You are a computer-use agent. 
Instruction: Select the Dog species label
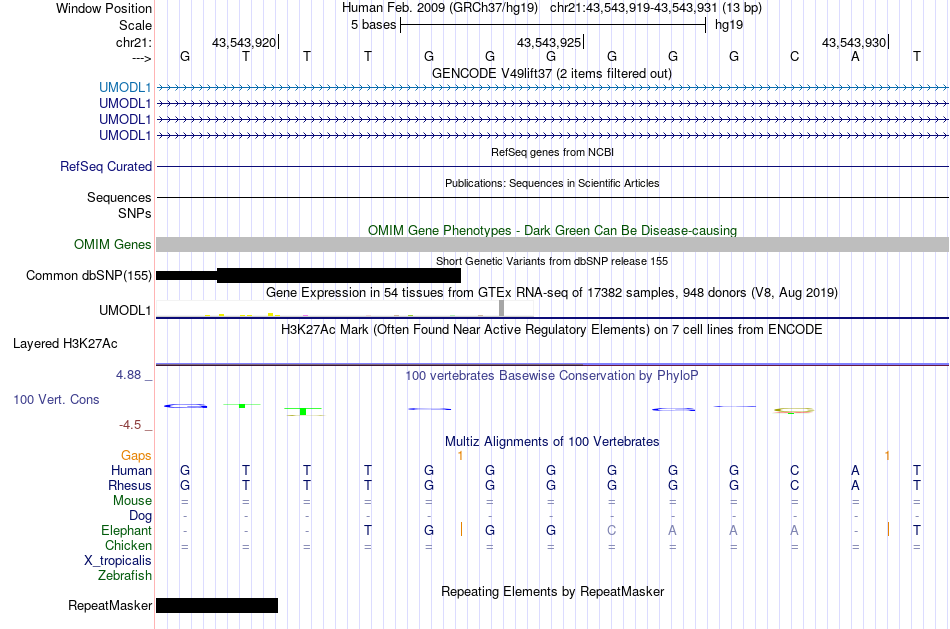click(x=140, y=516)
